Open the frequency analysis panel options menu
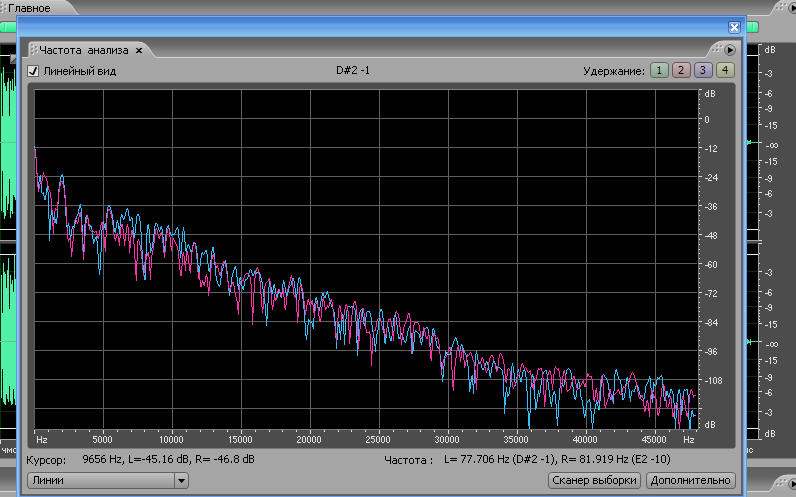The height and width of the screenshot is (497, 796). pos(729,49)
